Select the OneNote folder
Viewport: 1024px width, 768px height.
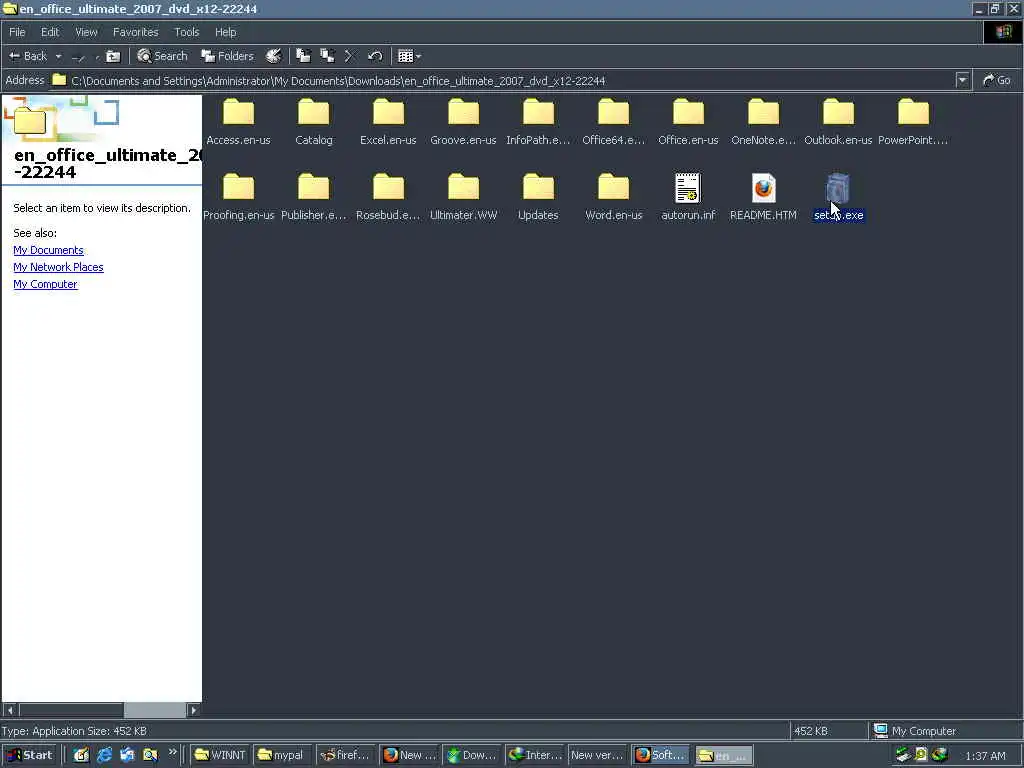coord(763,122)
